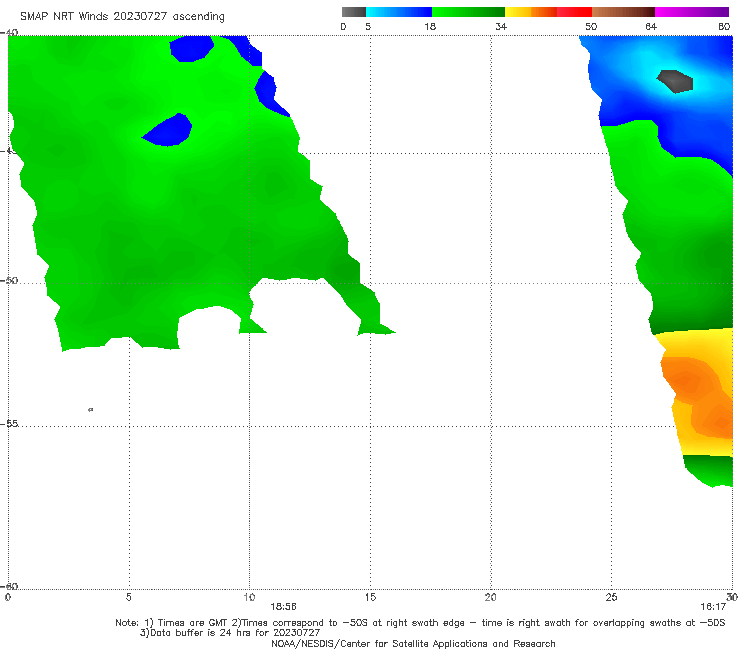Click the 'NOAA/NESDIS/Center for Satellite Applications and Research' credit
Viewport: 740px width, 650px height.
tap(413, 644)
